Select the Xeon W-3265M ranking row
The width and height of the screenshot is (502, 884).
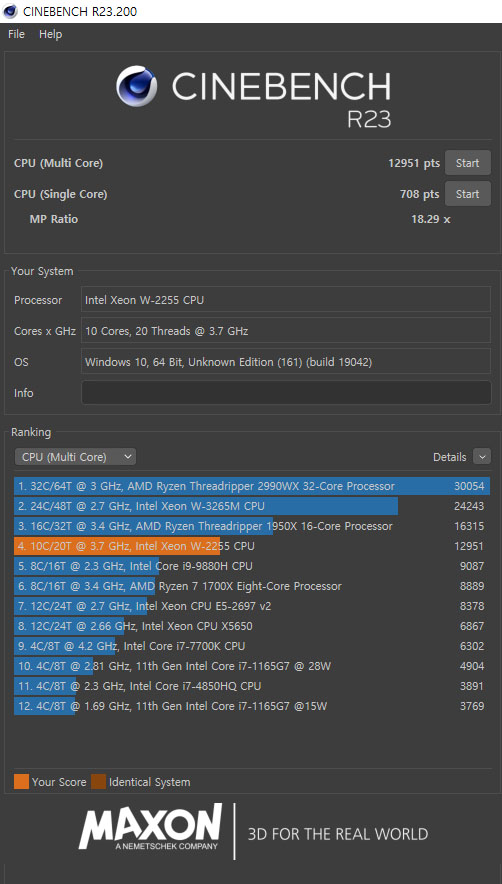[x=252, y=506]
